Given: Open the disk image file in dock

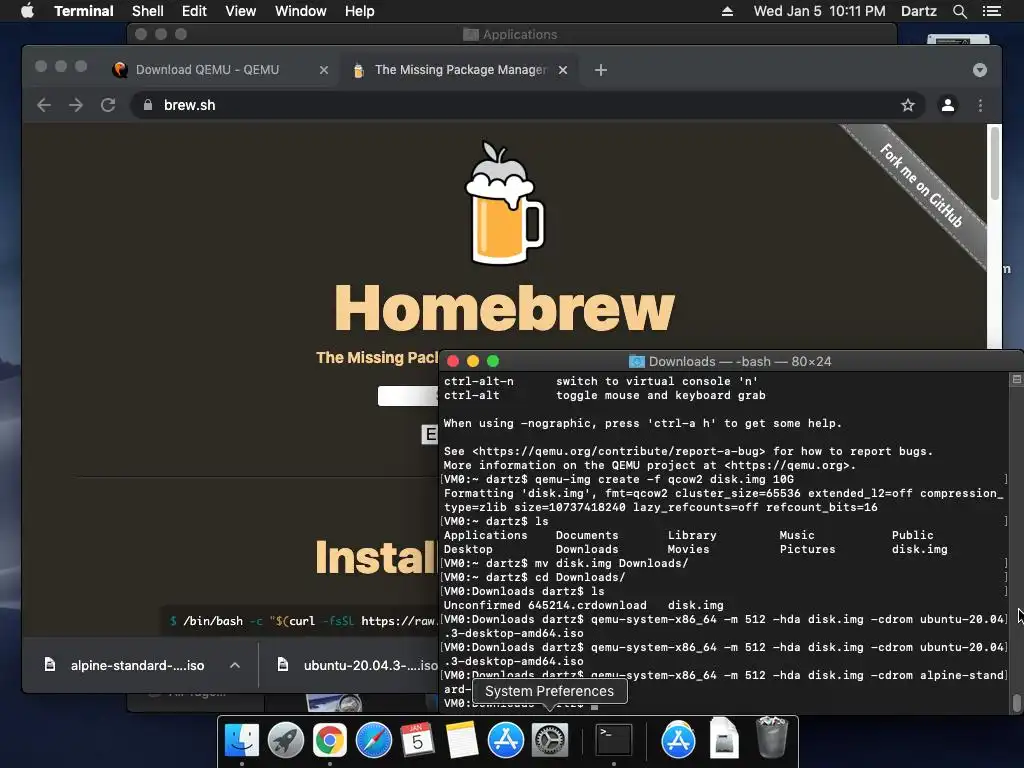Looking at the screenshot, I should point(724,740).
